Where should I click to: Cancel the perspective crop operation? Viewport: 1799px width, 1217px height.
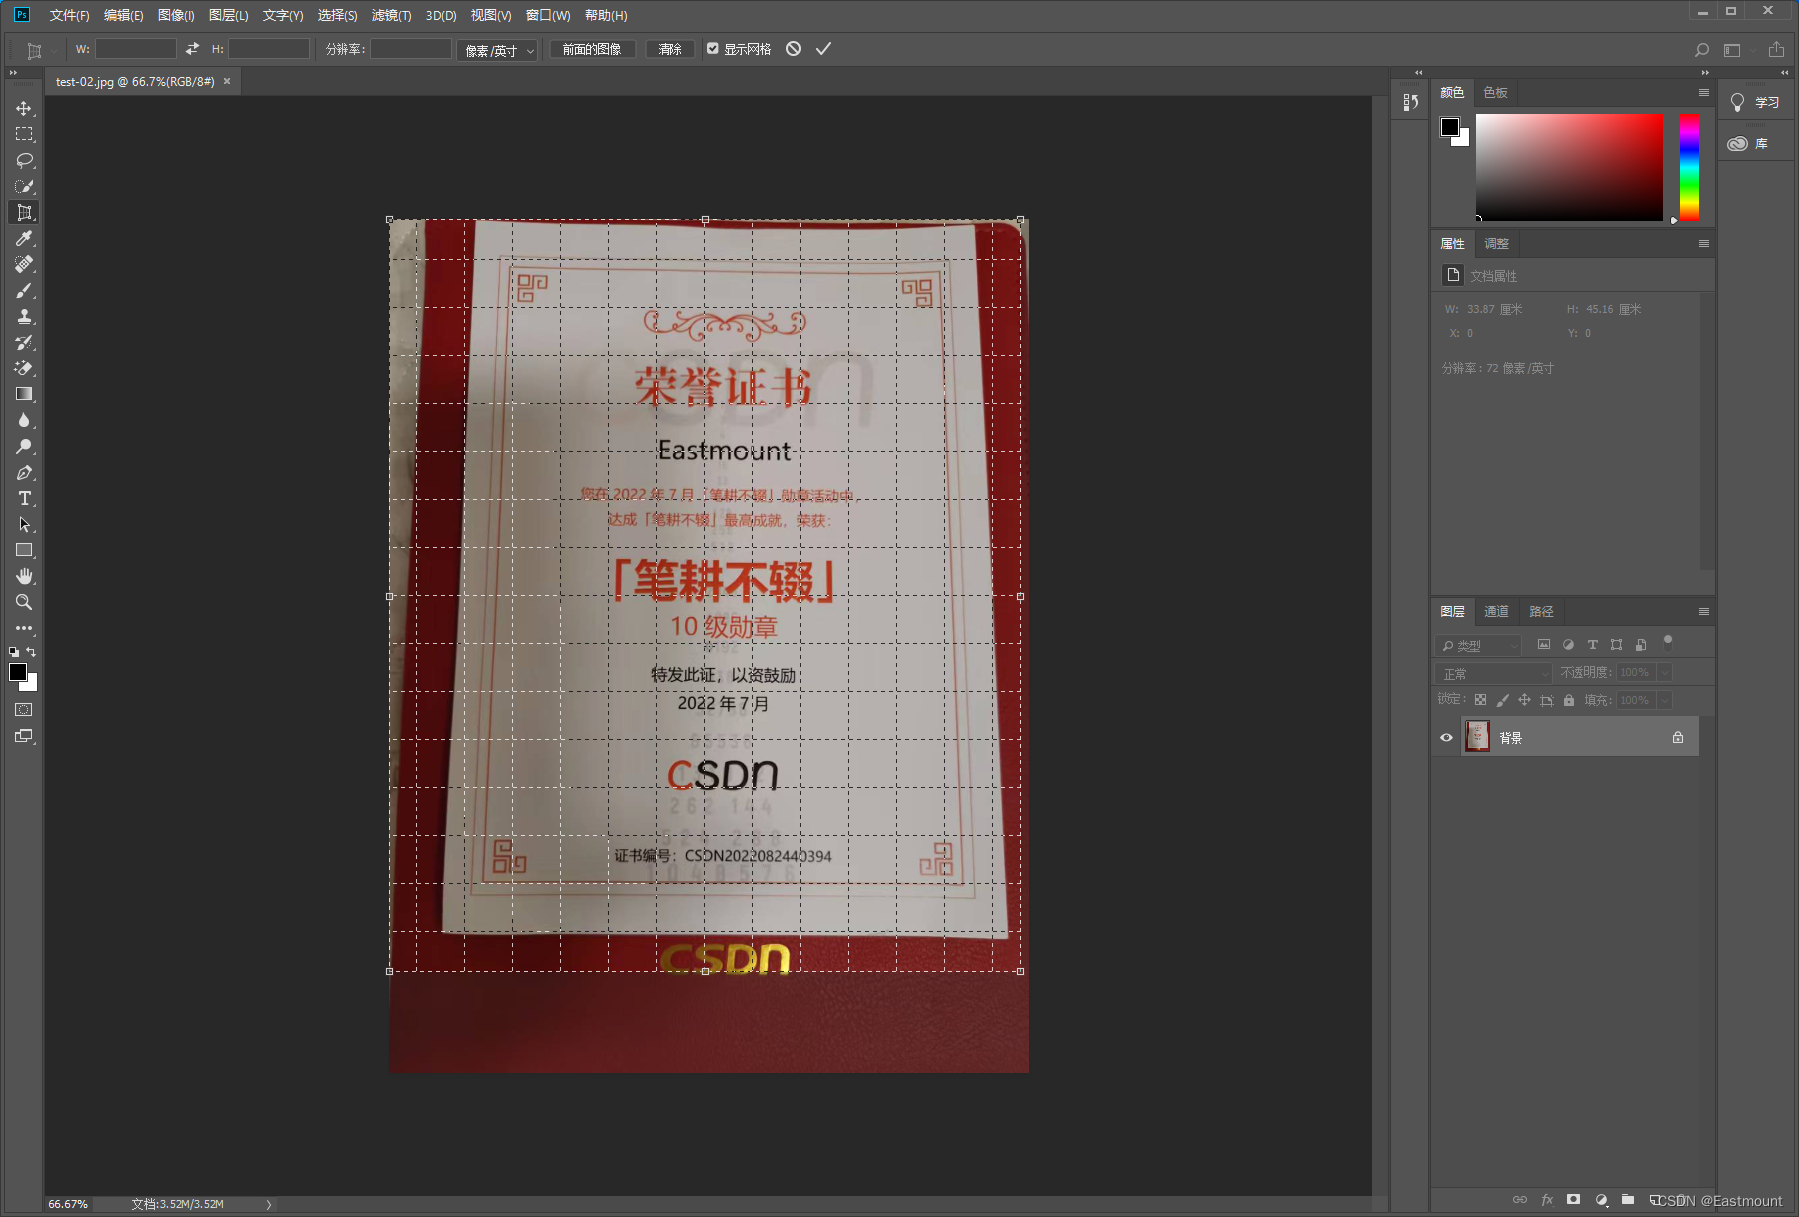coord(793,49)
